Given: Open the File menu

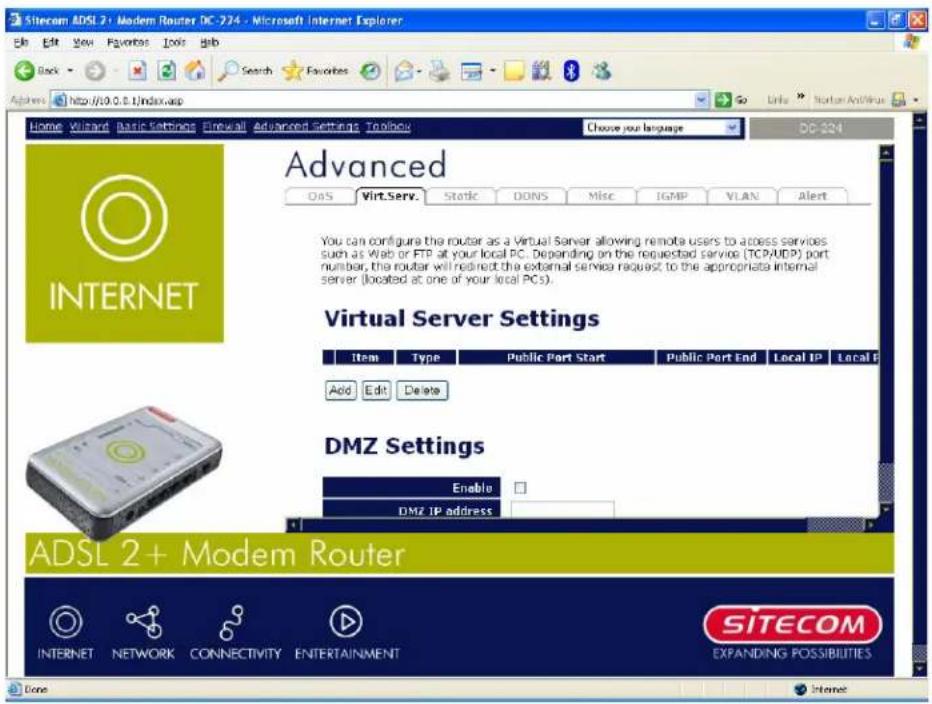Looking at the screenshot, I should pyautogui.click(x=21, y=42).
